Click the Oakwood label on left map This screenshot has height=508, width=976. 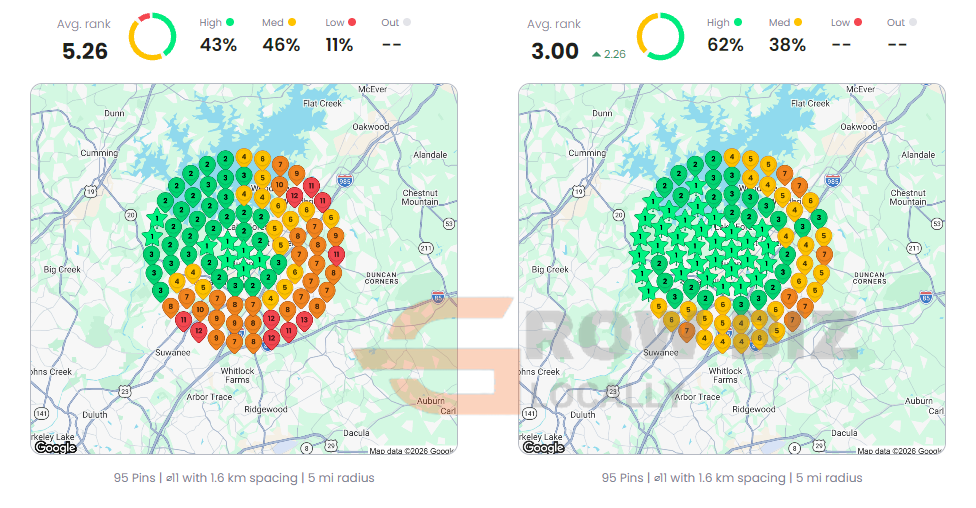371,127
